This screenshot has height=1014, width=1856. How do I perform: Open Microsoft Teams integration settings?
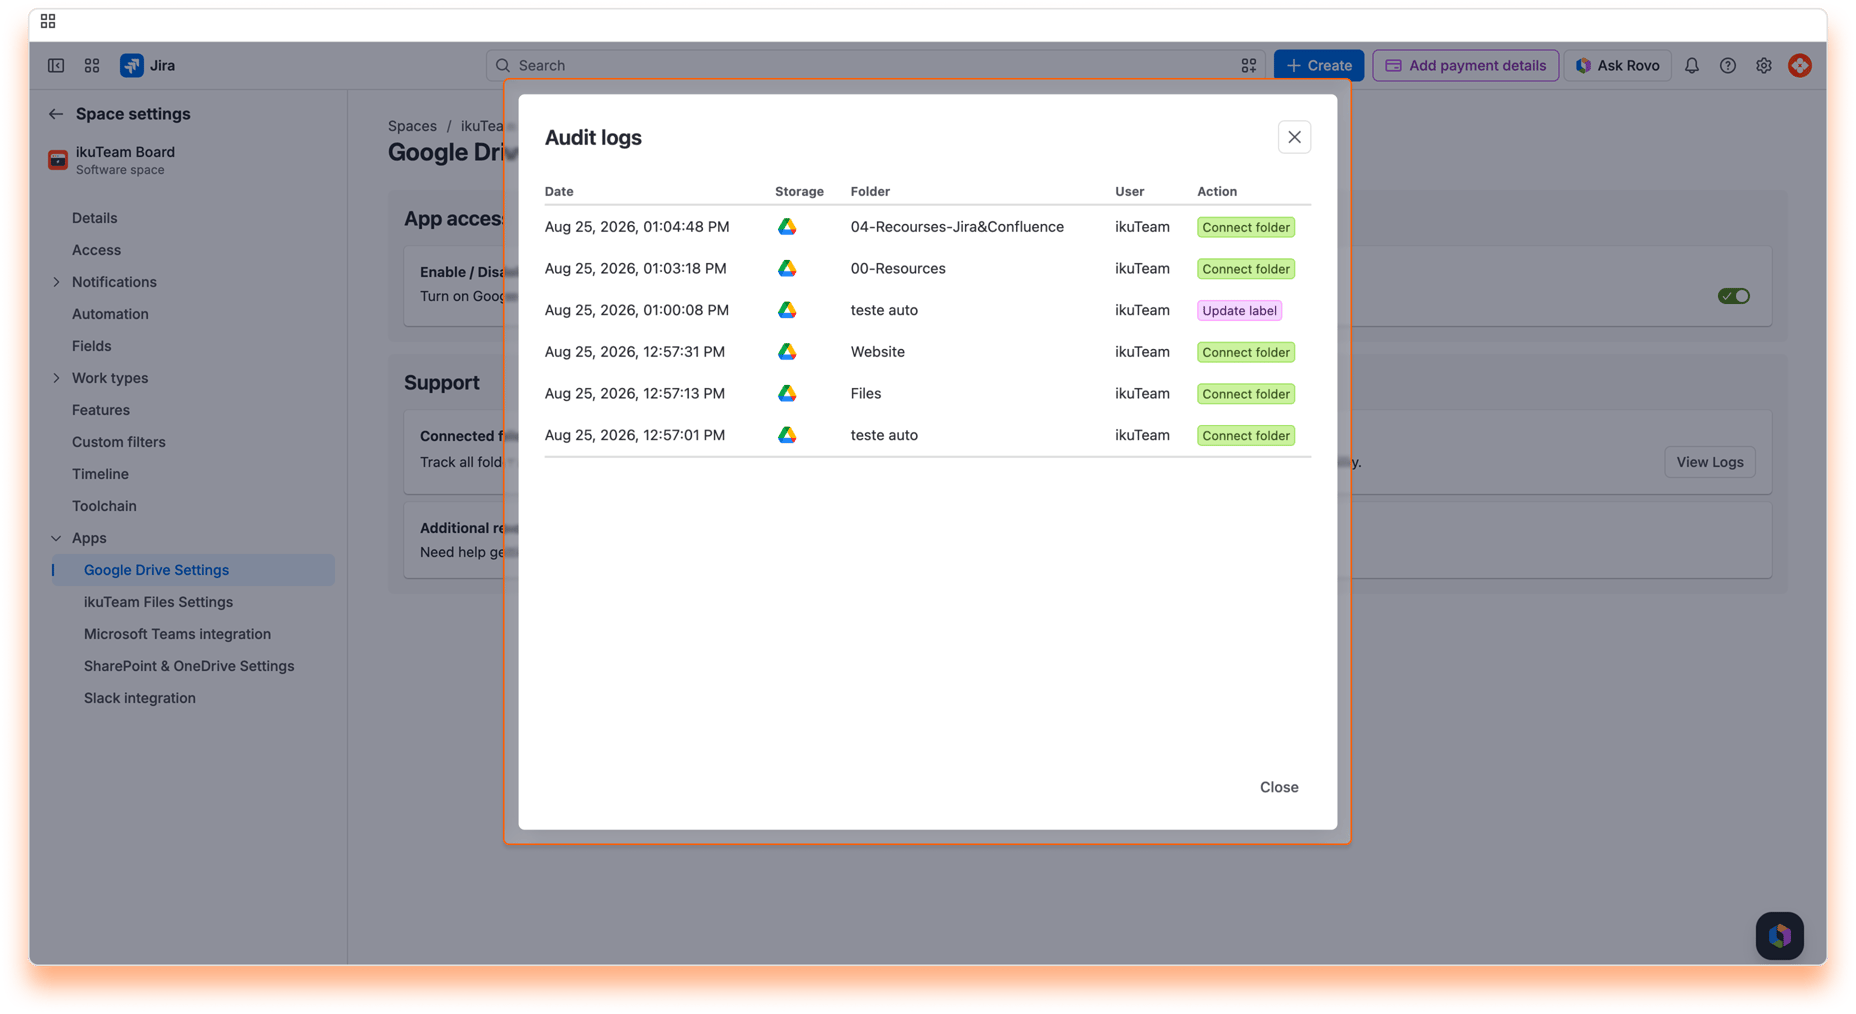(177, 634)
